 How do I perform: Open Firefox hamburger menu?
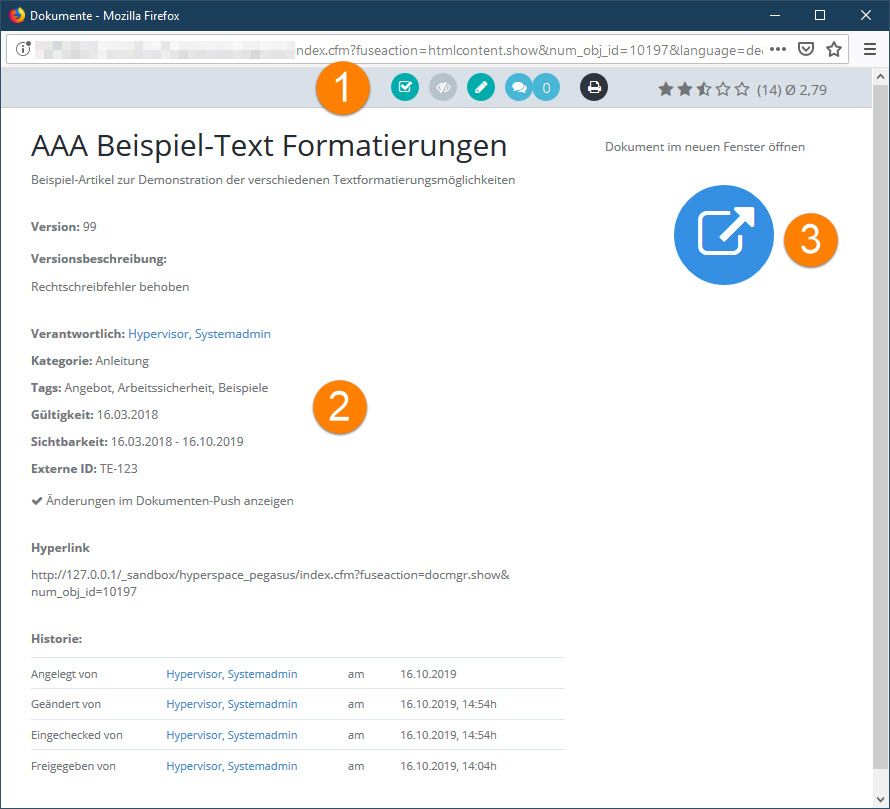point(869,49)
